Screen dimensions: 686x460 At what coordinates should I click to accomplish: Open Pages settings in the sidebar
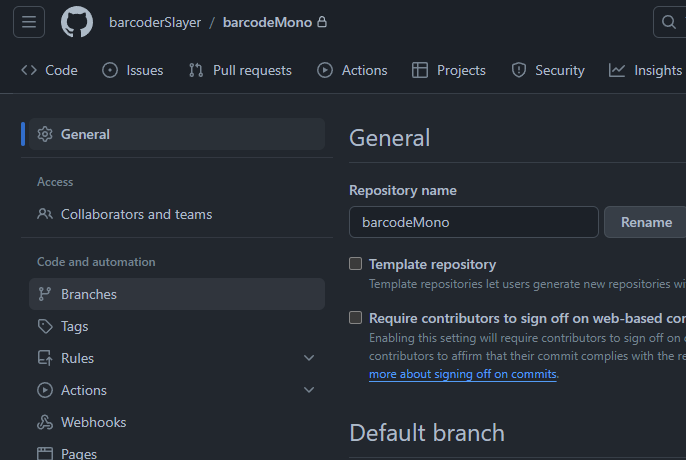[x=78, y=453]
